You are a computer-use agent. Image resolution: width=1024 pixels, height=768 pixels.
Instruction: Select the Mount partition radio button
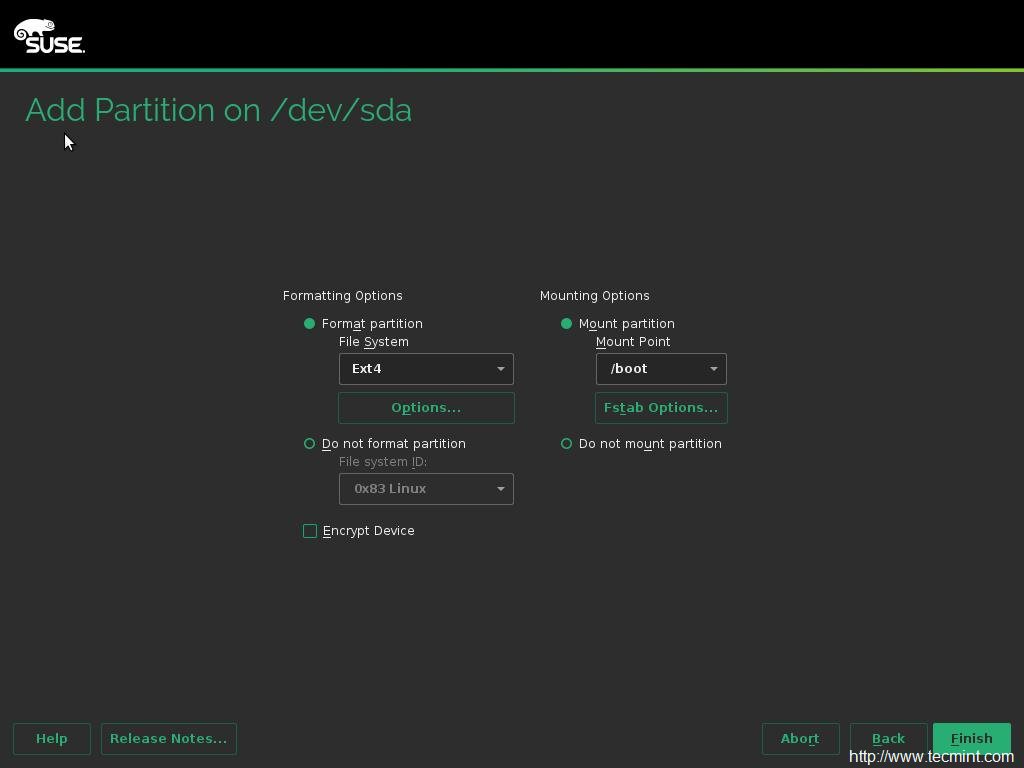coord(567,324)
